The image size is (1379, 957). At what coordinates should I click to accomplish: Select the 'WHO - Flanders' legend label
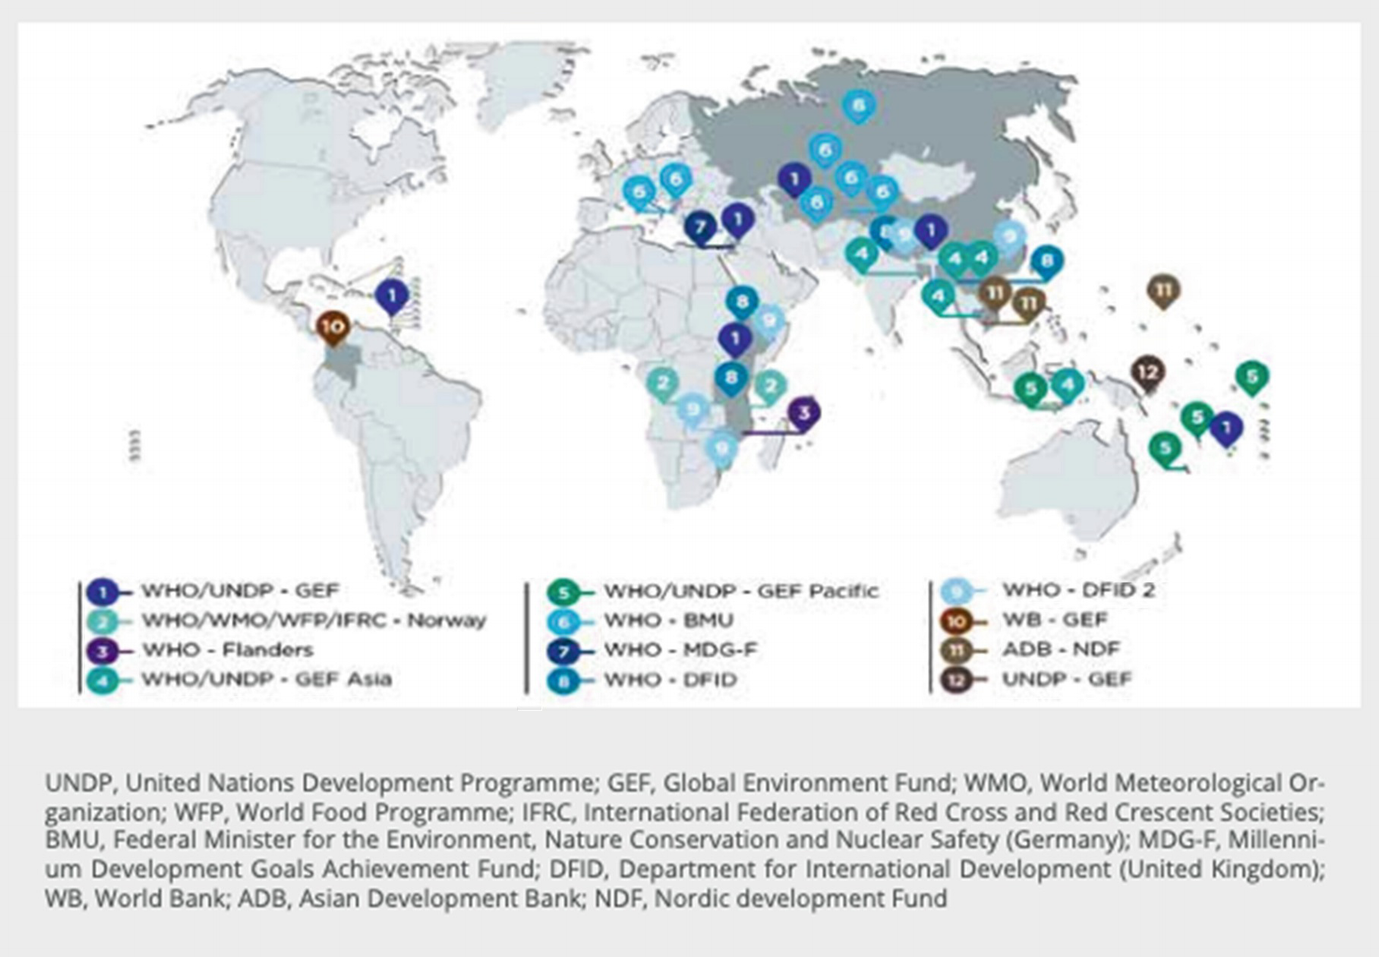point(227,649)
